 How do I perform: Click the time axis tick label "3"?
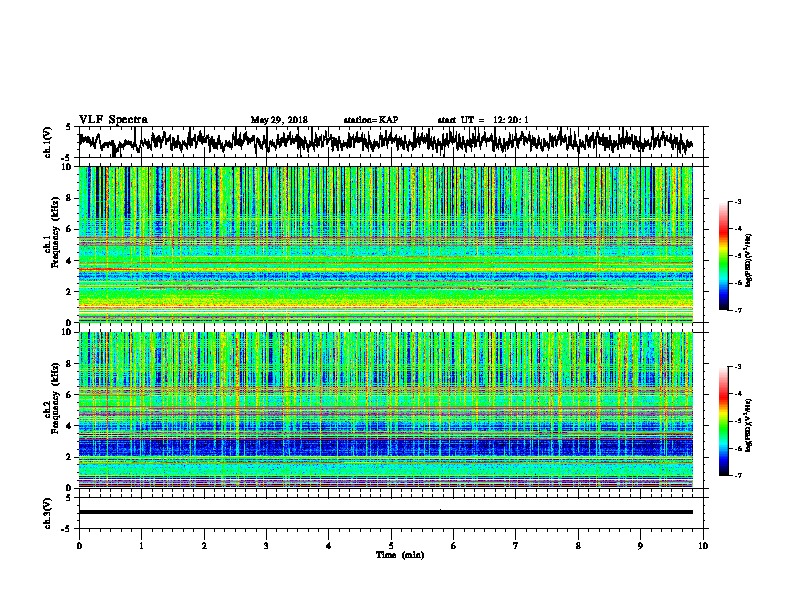(266, 546)
